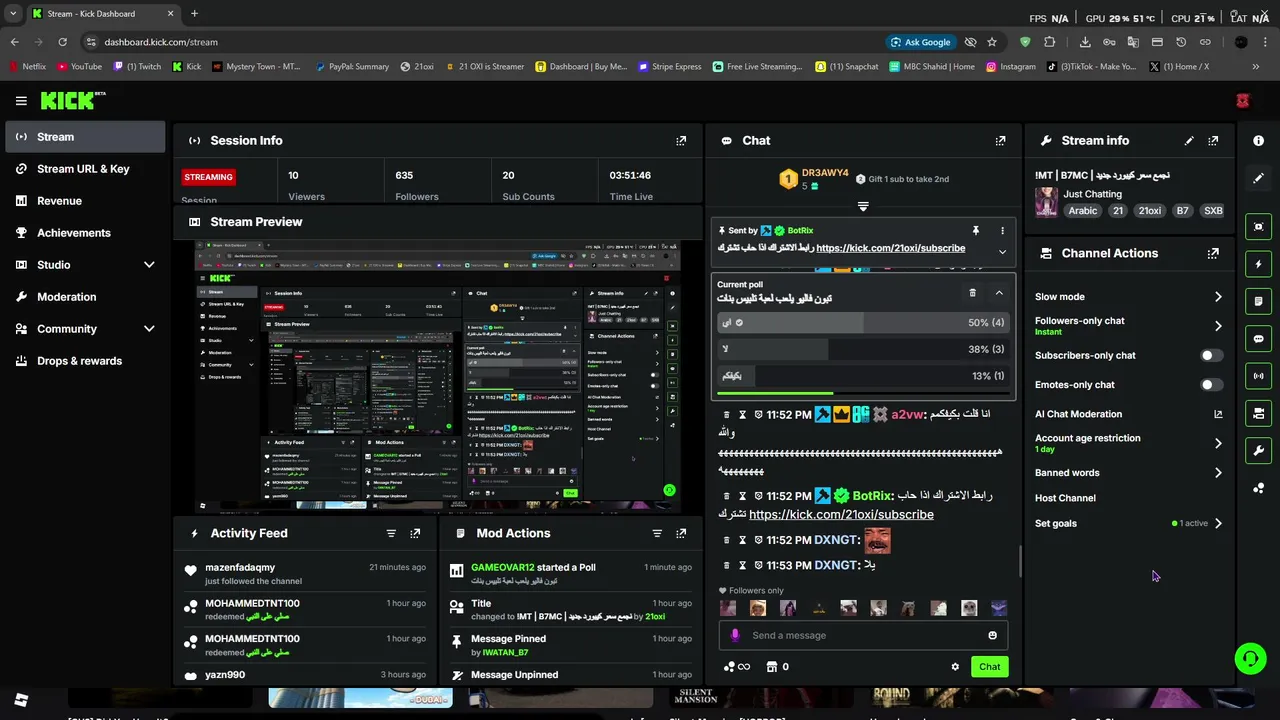Click the third poll option at 13%
1280x720 pixels.
pos(862,376)
